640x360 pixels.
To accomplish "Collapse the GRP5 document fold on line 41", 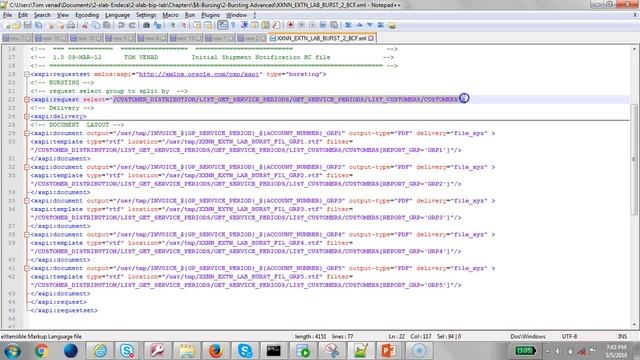I will [27, 269].
